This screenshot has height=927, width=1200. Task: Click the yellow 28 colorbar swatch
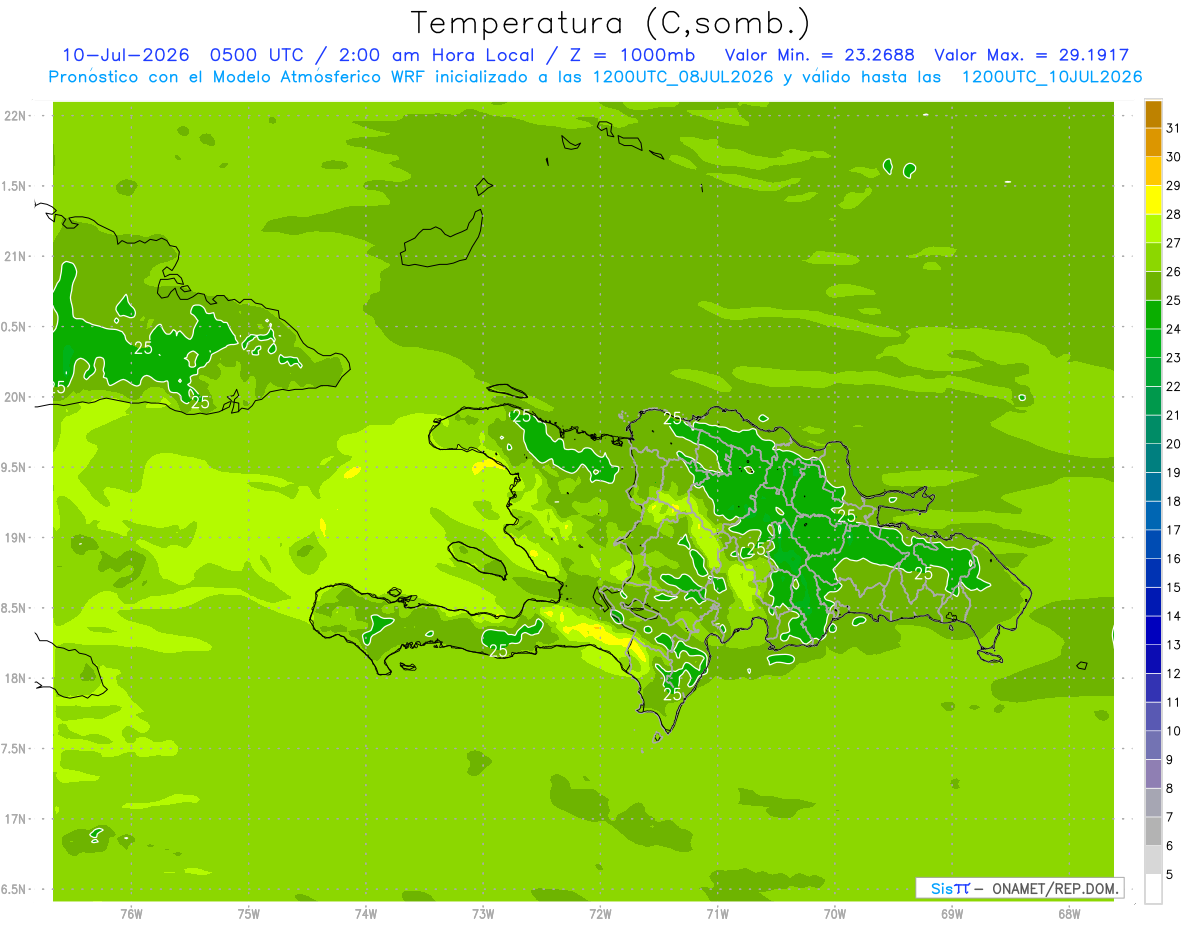click(1153, 200)
